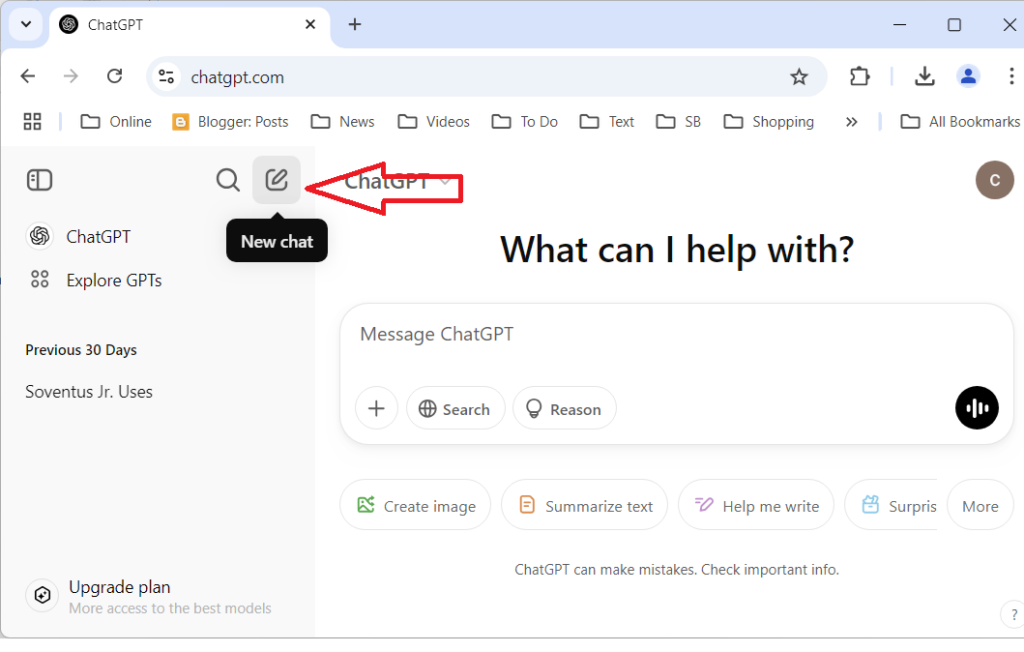Open Explore GPTs in the sidebar
The width and height of the screenshot is (1024, 652).
(x=95, y=280)
